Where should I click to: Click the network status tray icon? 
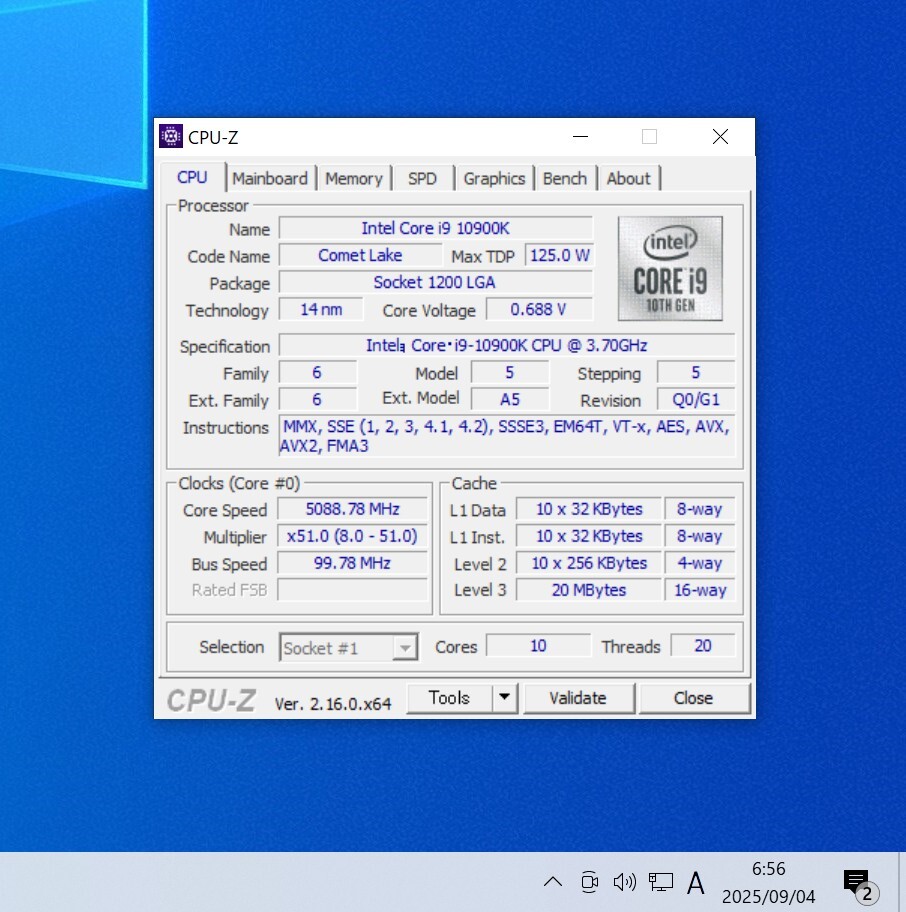pos(660,881)
